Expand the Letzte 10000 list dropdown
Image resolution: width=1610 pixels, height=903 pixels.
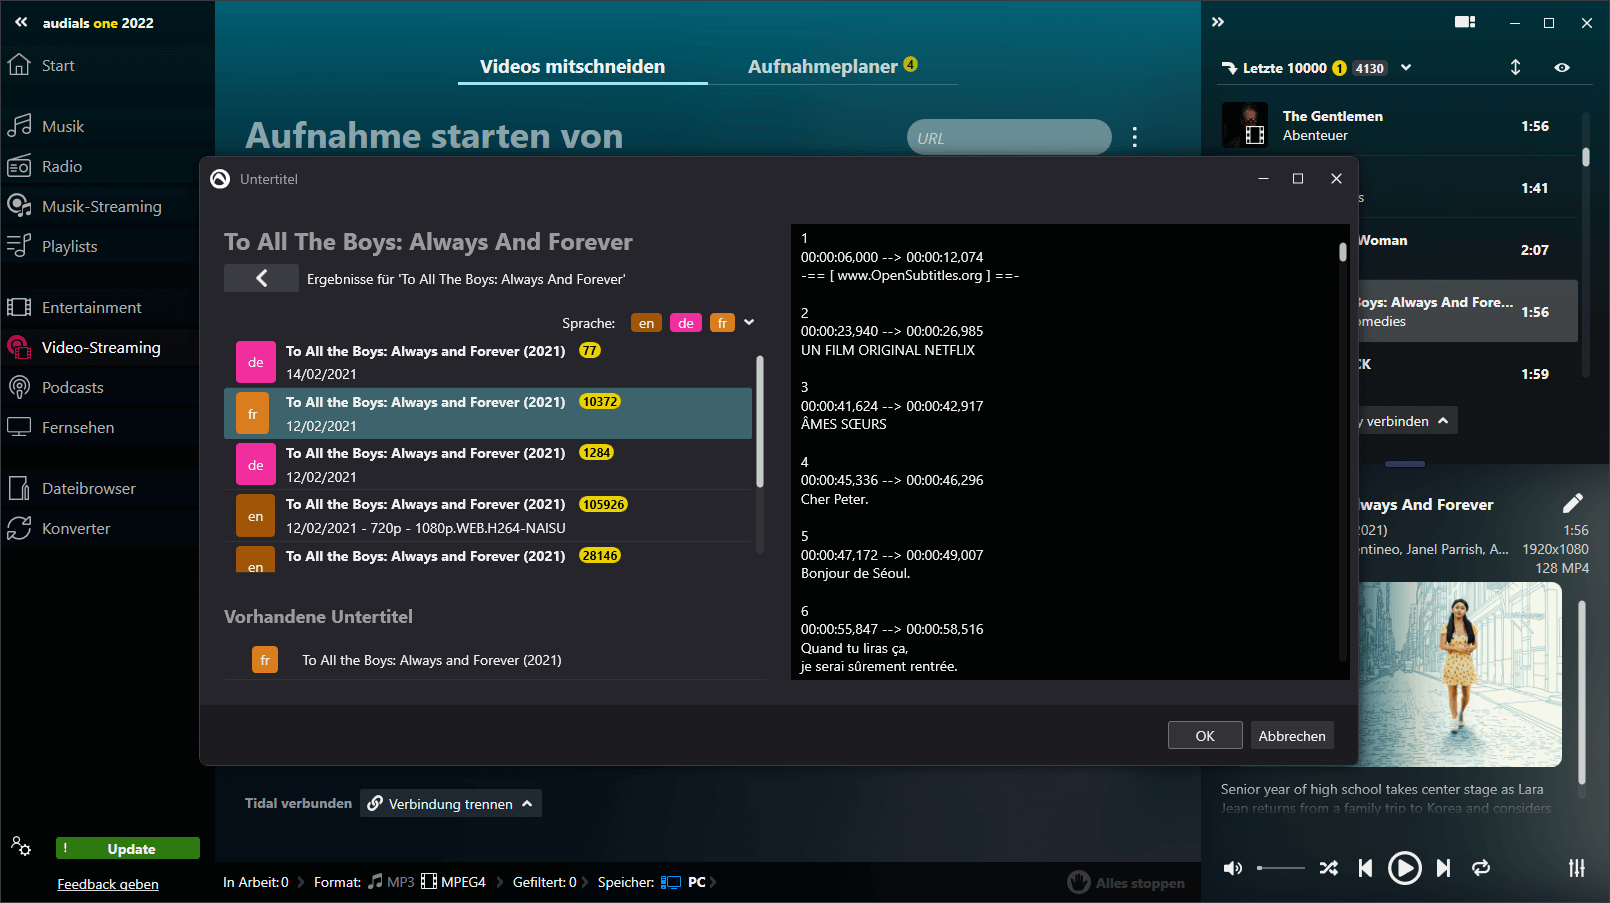(1406, 68)
